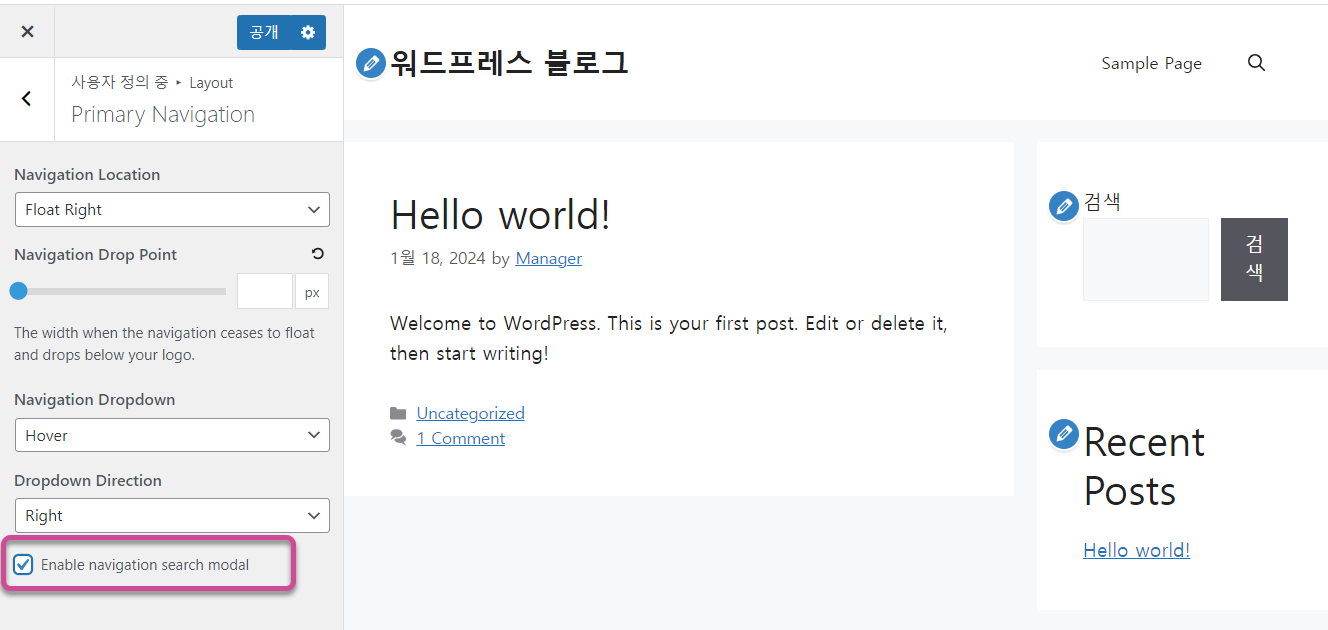Click the px unit label box

pos(312,292)
